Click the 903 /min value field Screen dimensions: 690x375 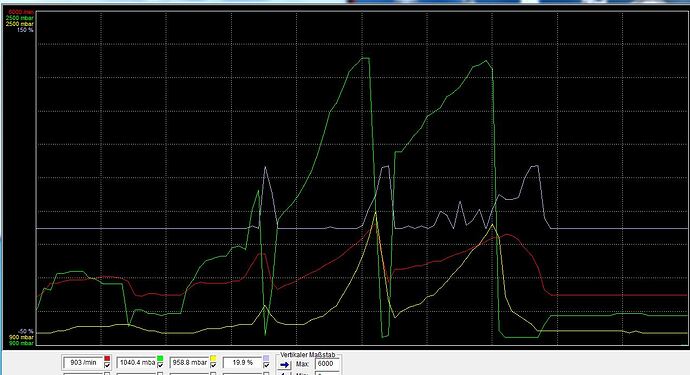(x=83, y=363)
